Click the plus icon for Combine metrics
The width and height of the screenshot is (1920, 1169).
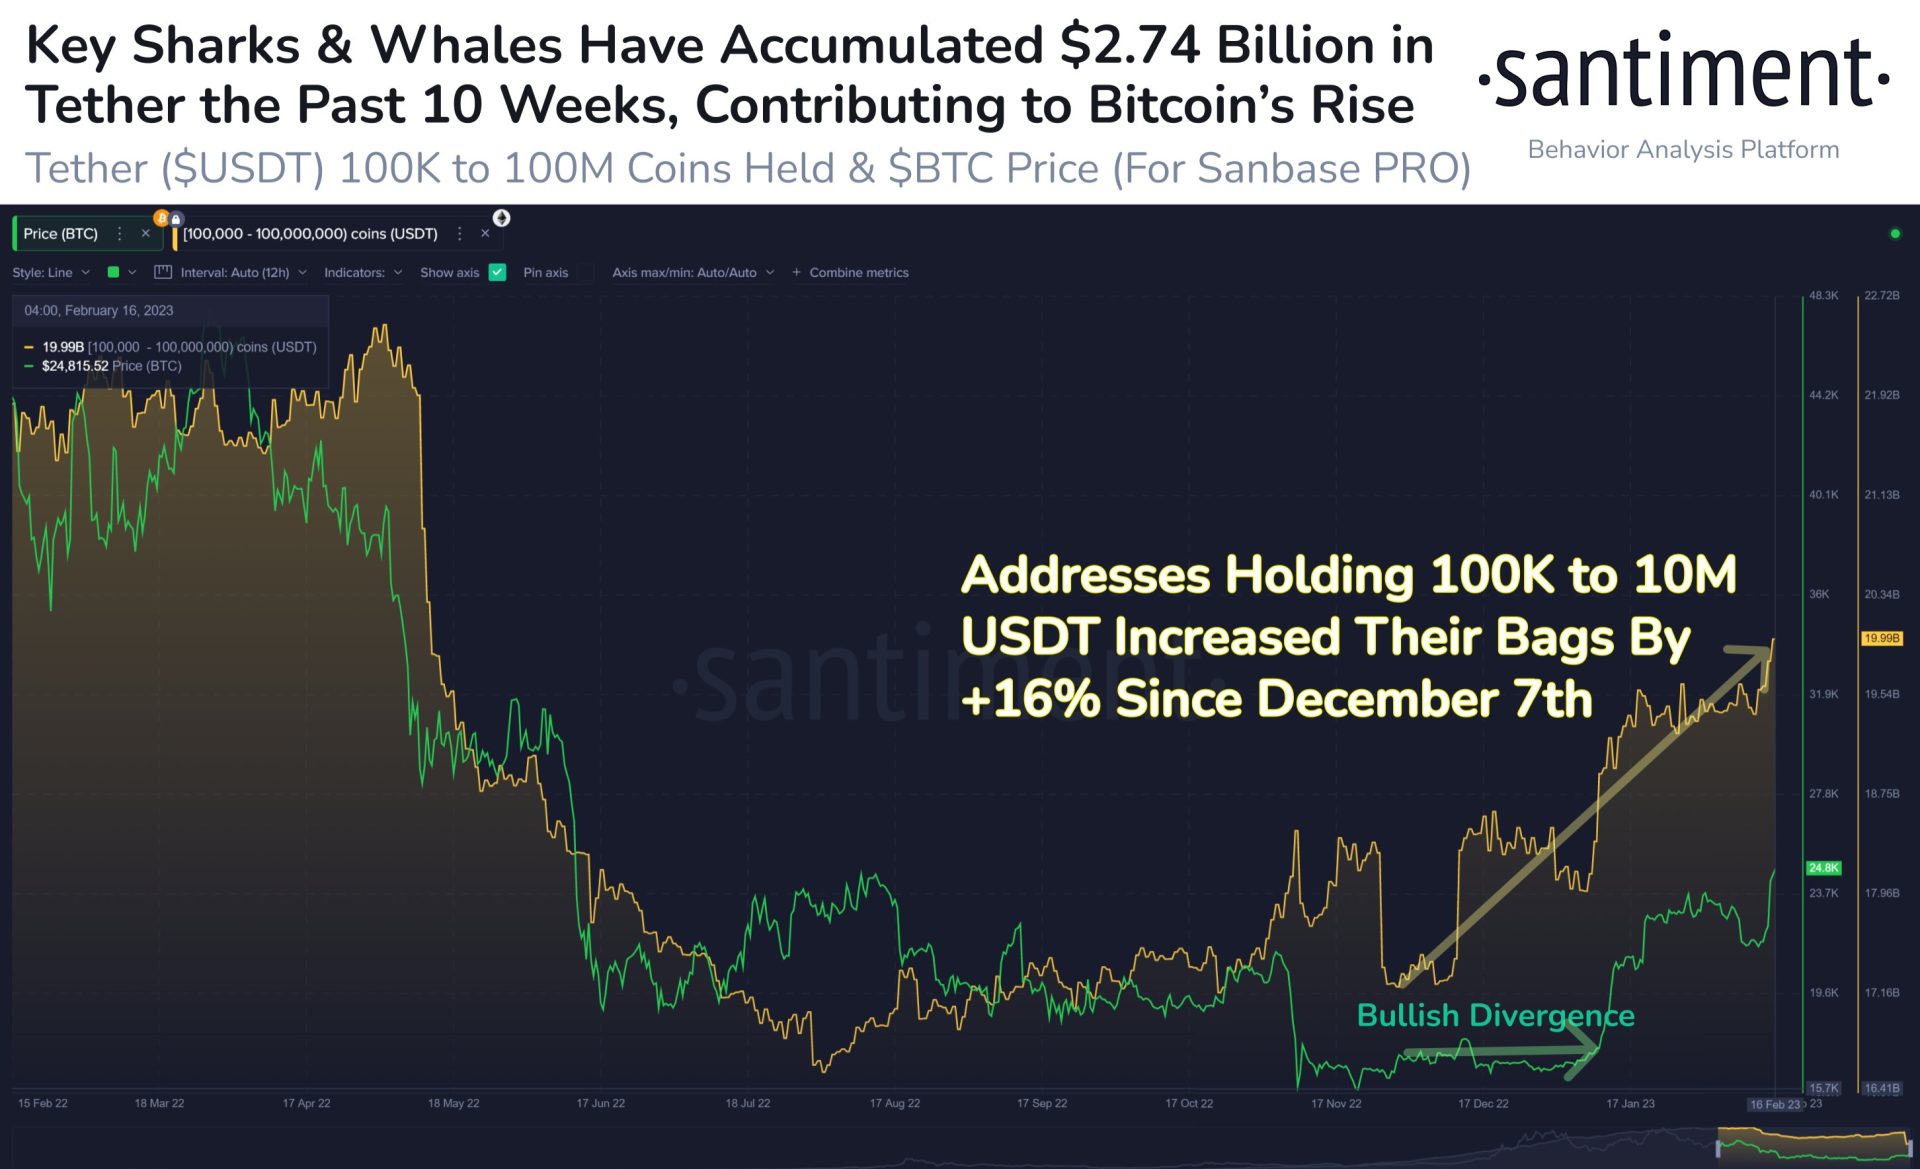(797, 272)
